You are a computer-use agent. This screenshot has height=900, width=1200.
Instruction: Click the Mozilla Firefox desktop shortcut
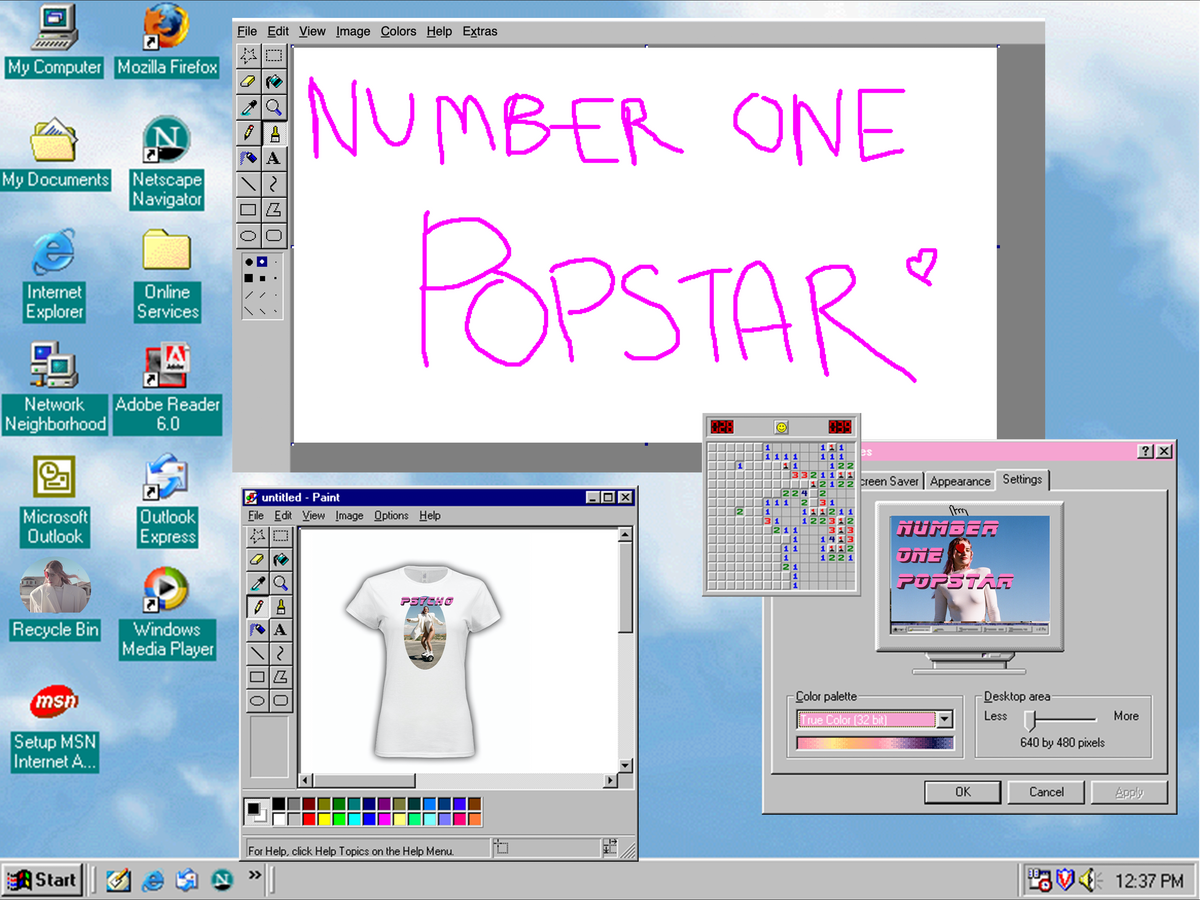point(167,41)
